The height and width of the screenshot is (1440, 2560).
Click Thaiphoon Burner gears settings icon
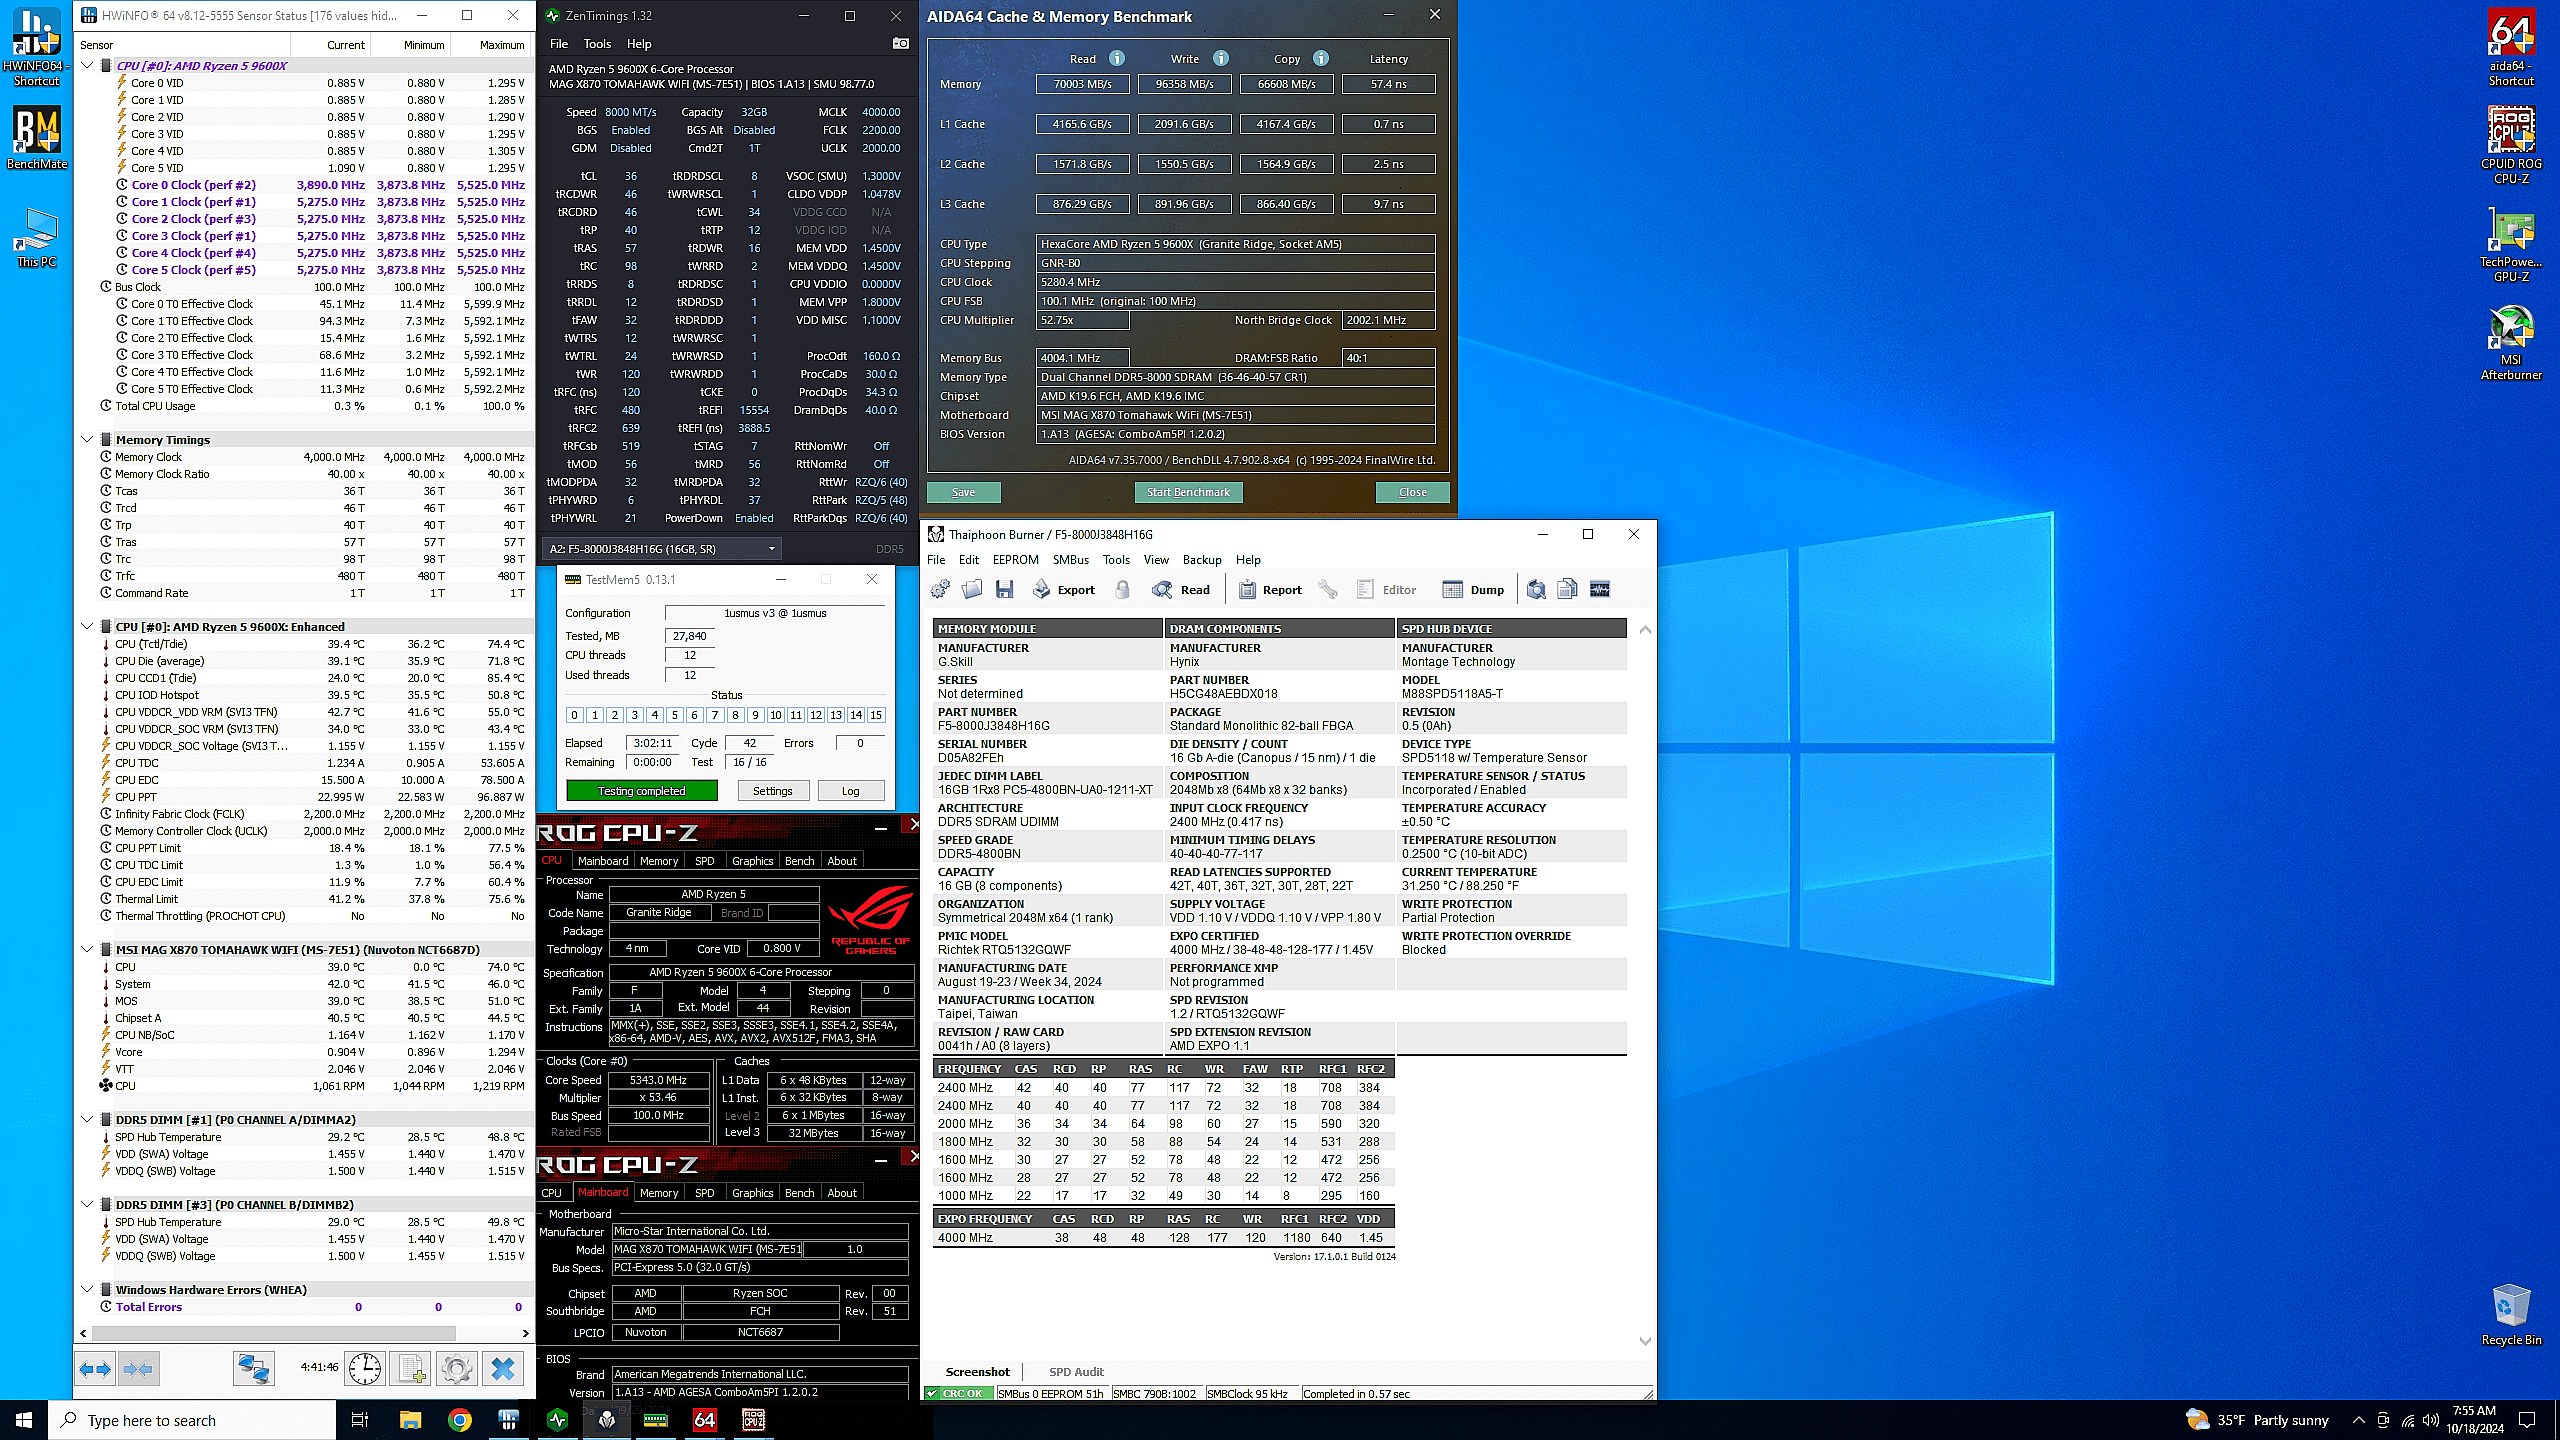pyautogui.click(x=940, y=590)
